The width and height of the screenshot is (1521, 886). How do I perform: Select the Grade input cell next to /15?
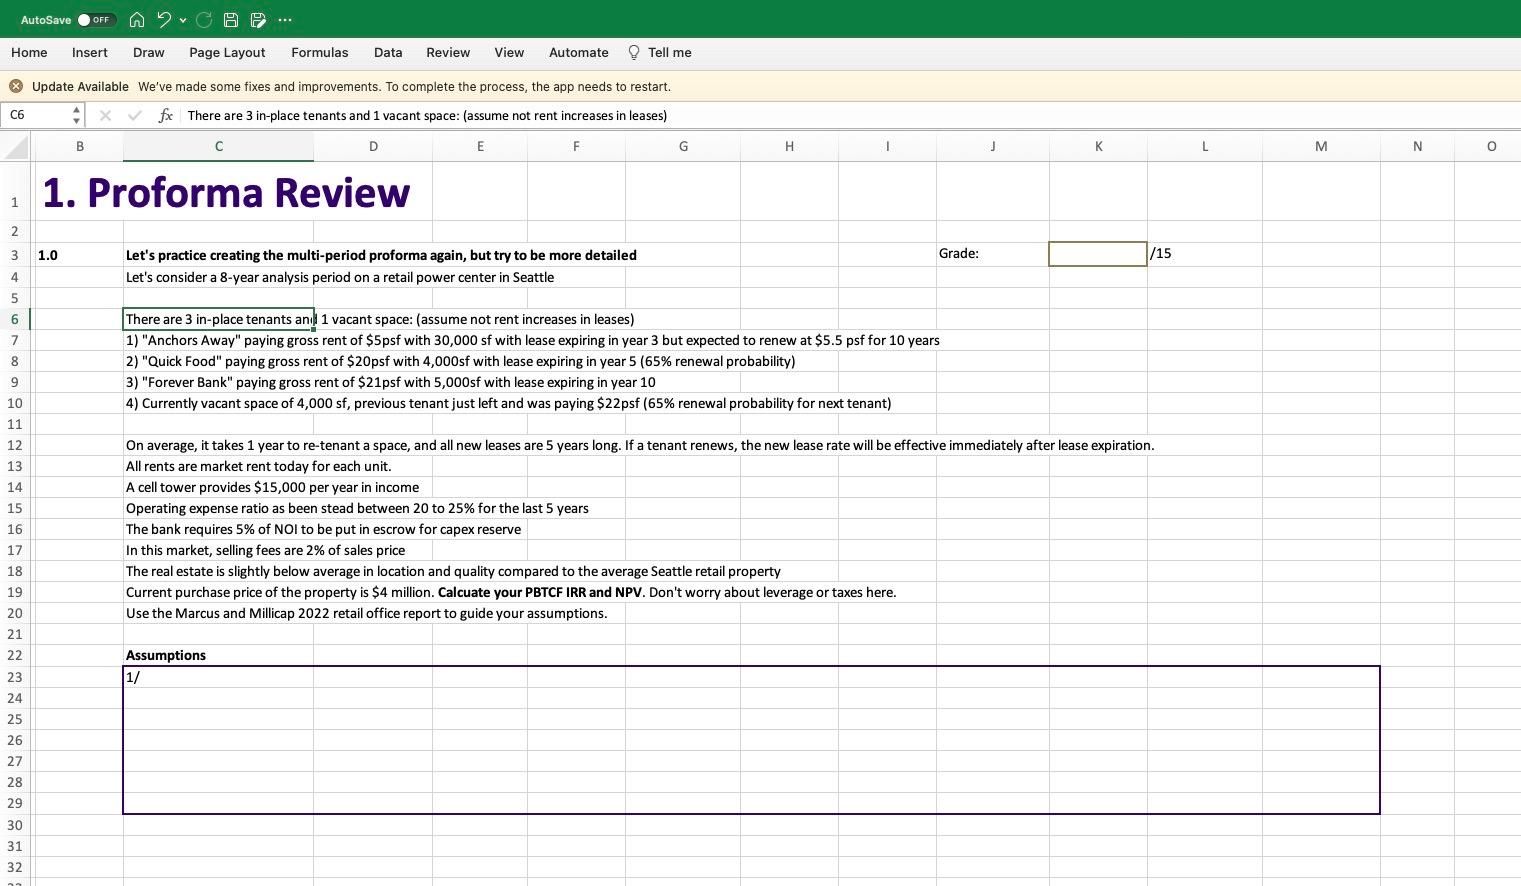point(1097,253)
